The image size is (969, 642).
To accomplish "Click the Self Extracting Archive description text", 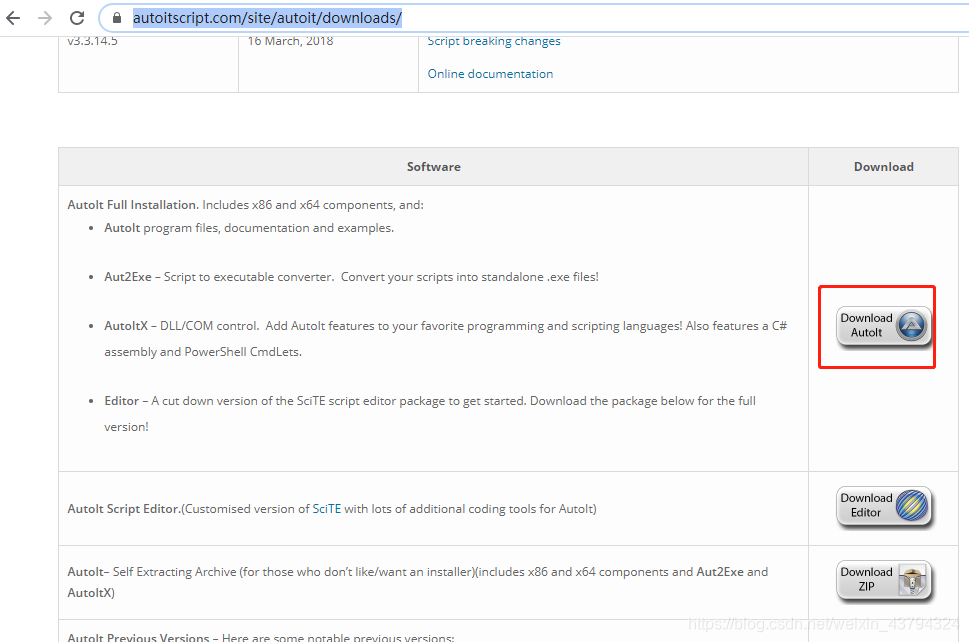I will [x=418, y=582].
